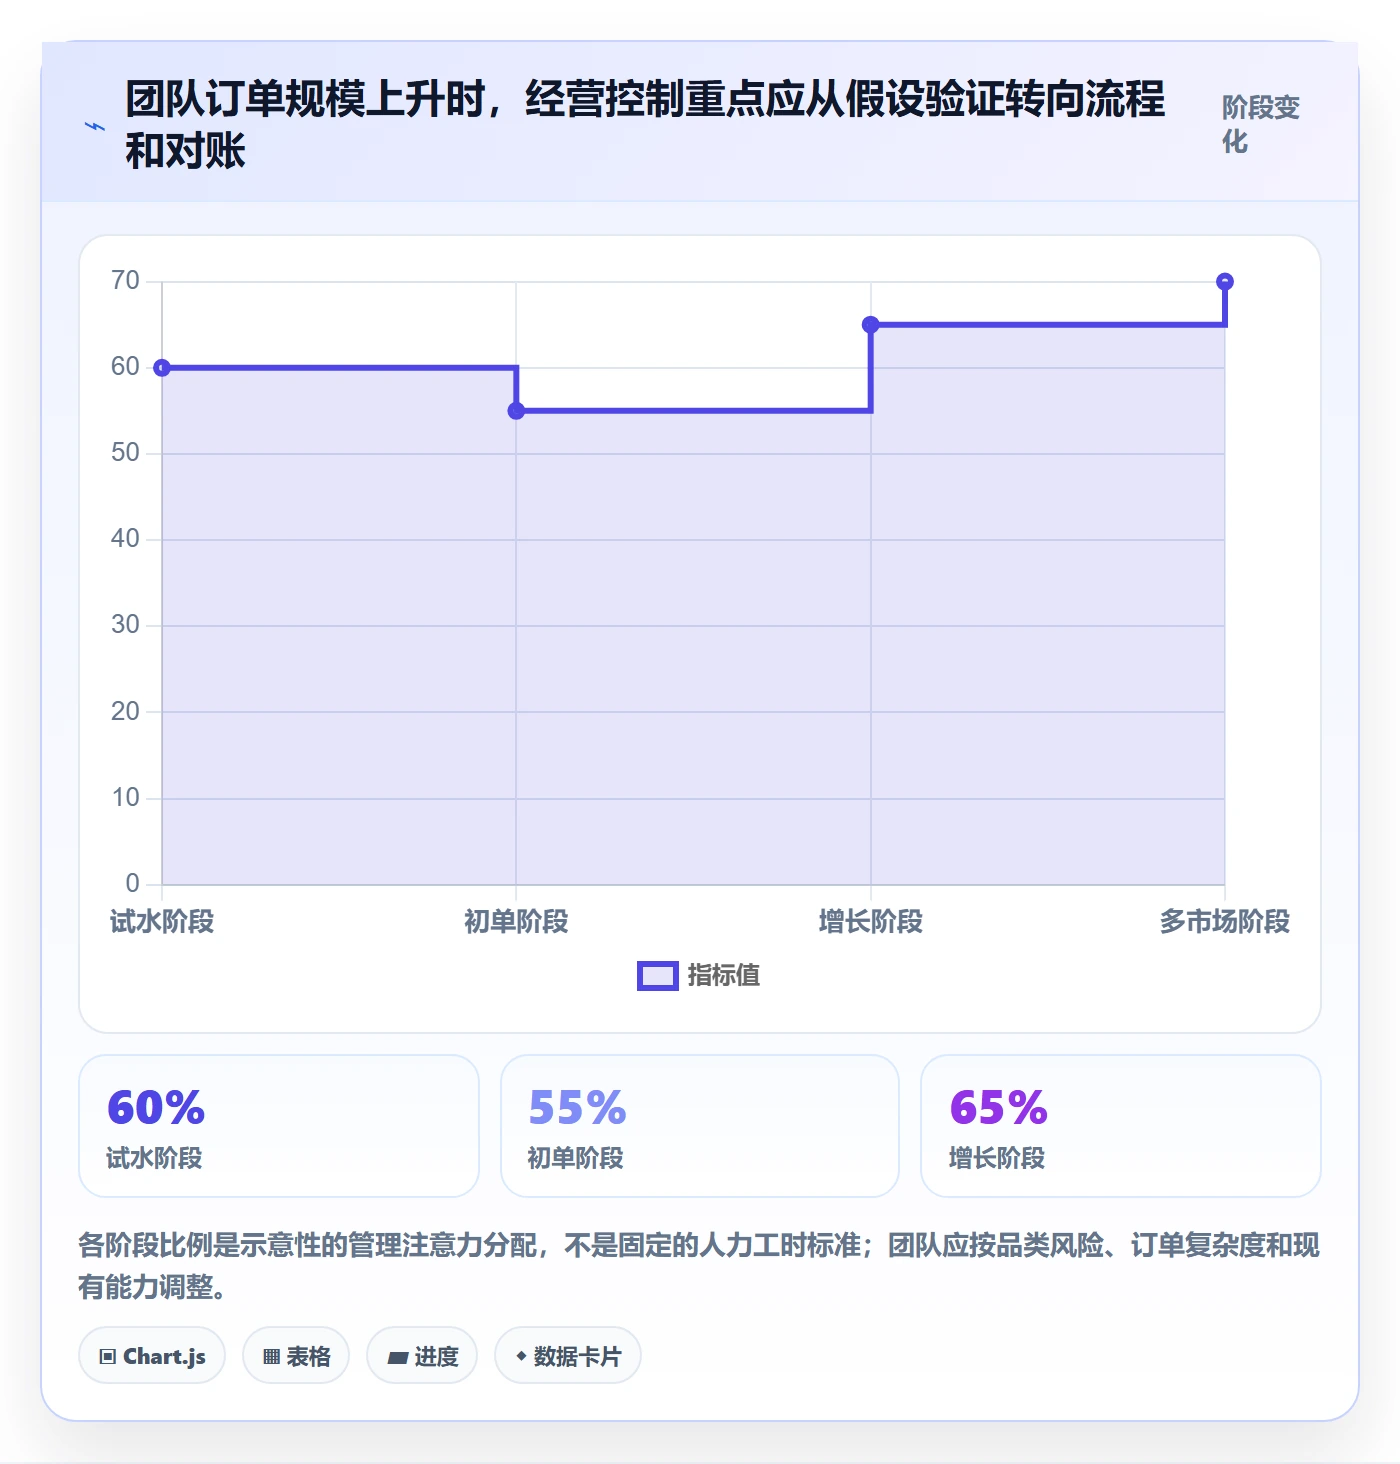Click the 进度 tag chip

pyautogui.click(x=422, y=1356)
